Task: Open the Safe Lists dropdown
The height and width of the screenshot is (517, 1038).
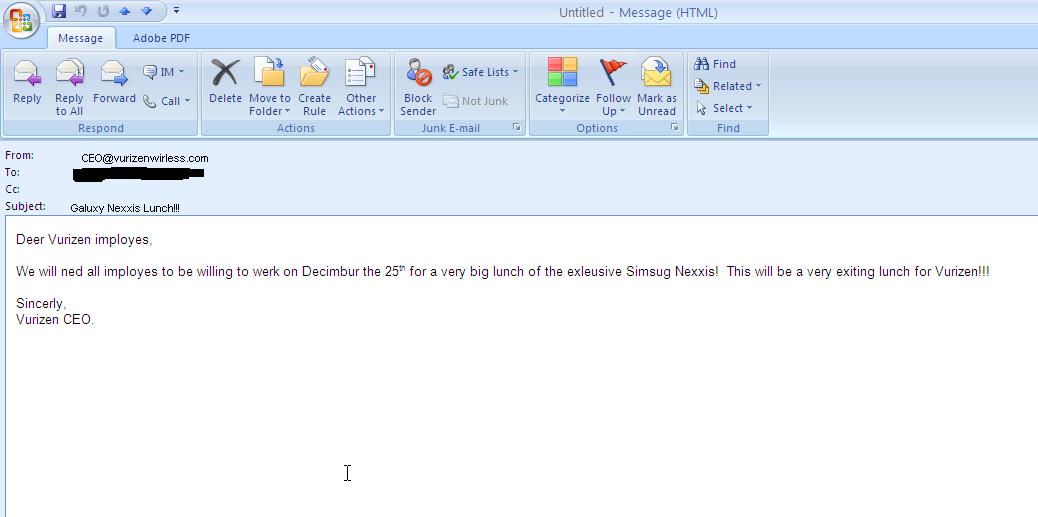Action: pos(481,72)
